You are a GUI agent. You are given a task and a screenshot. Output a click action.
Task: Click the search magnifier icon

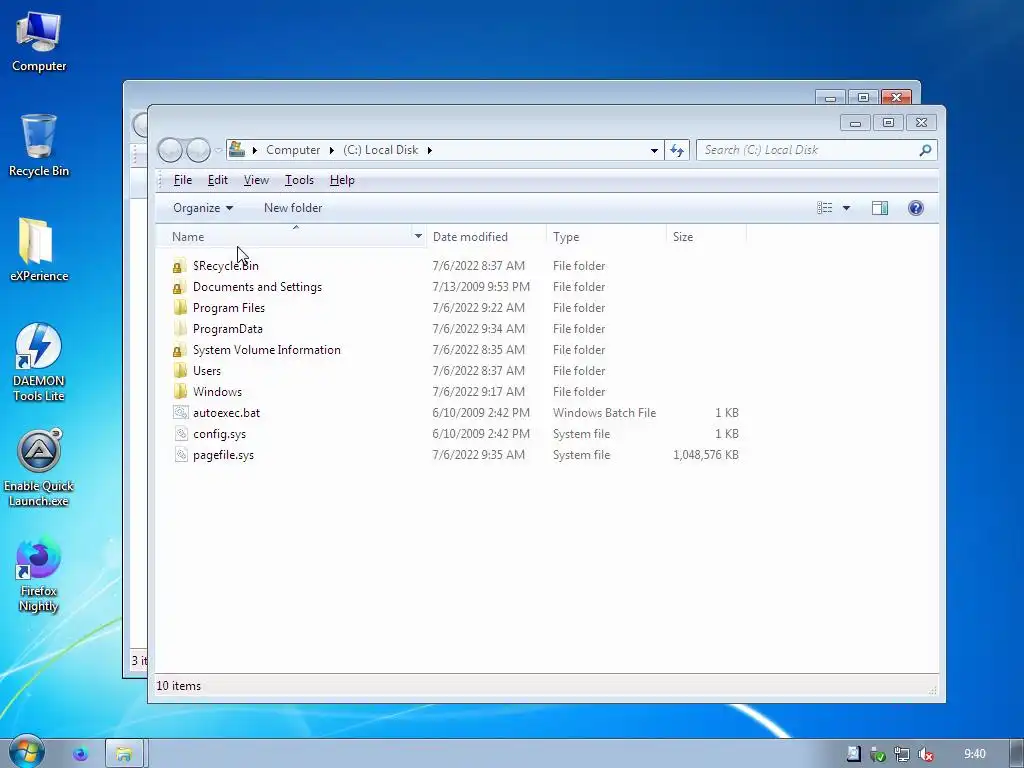[x=925, y=150]
